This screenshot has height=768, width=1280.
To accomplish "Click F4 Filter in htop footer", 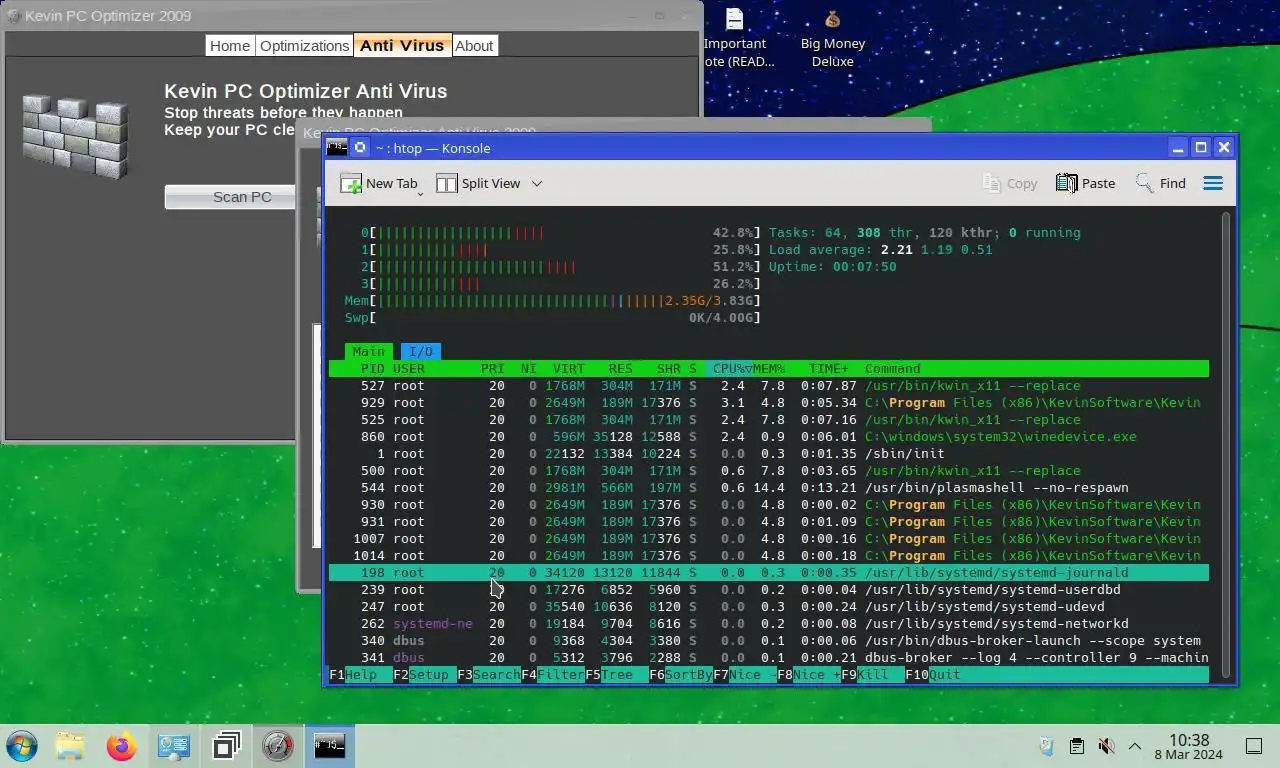I will pos(553,674).
